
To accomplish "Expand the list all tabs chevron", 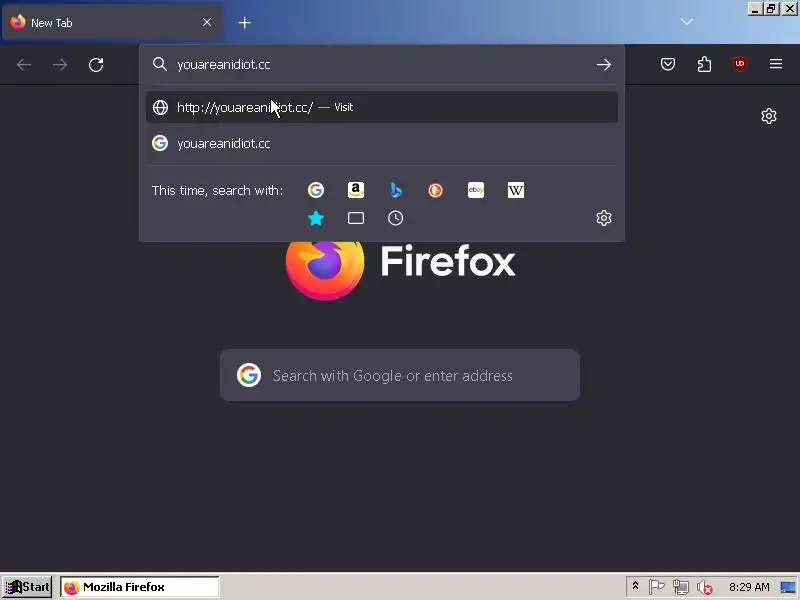I will click(687, 21).
